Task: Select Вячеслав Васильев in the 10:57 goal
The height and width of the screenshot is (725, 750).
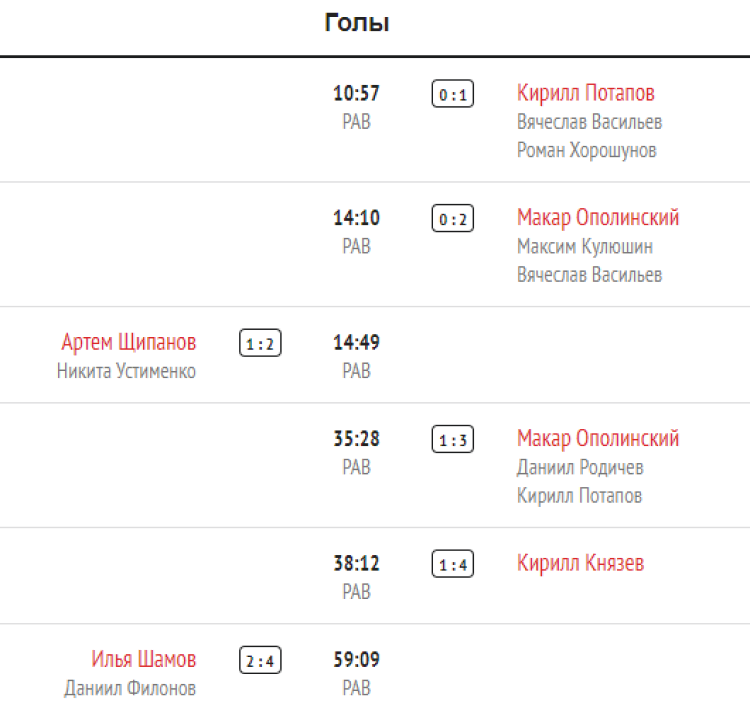Action: coord(589,122)
